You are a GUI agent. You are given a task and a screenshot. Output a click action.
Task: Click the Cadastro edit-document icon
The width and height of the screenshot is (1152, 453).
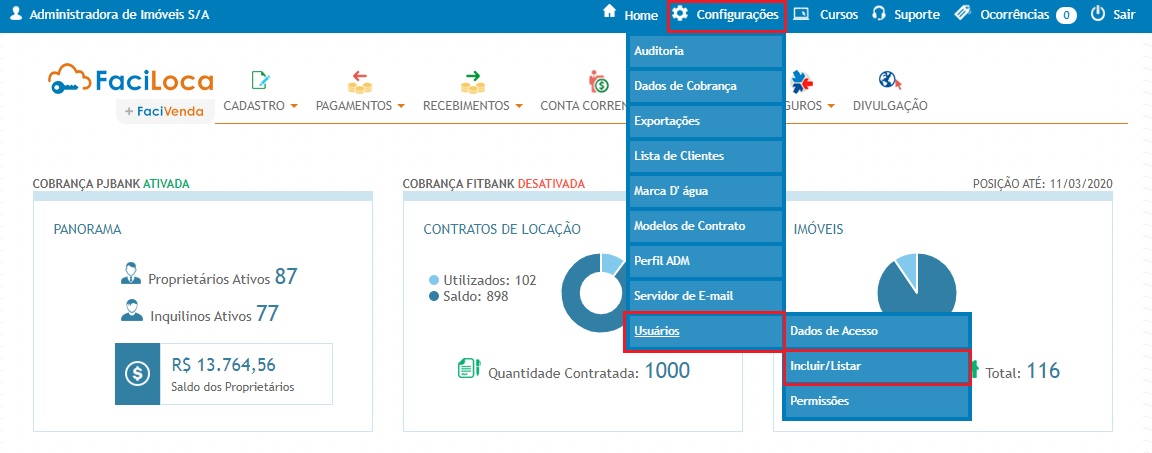261,81
